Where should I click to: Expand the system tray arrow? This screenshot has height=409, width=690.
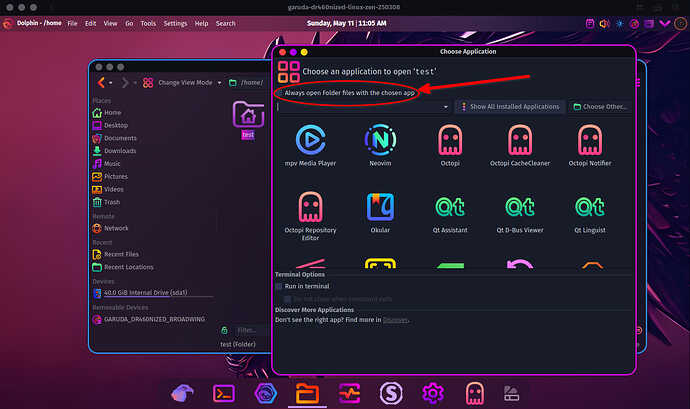pos(664,24)
